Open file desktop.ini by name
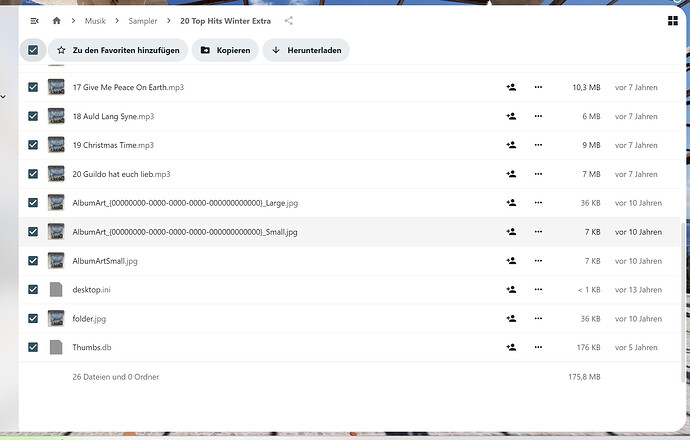690x440 pixels. click(x=91, y=290)
